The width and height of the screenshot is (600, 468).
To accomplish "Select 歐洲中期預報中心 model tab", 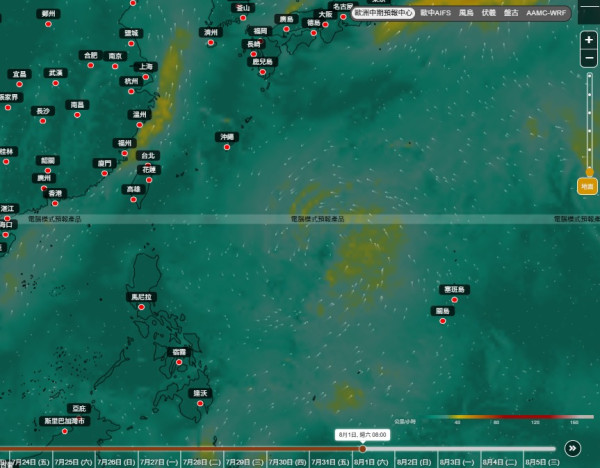I will 383,13.
